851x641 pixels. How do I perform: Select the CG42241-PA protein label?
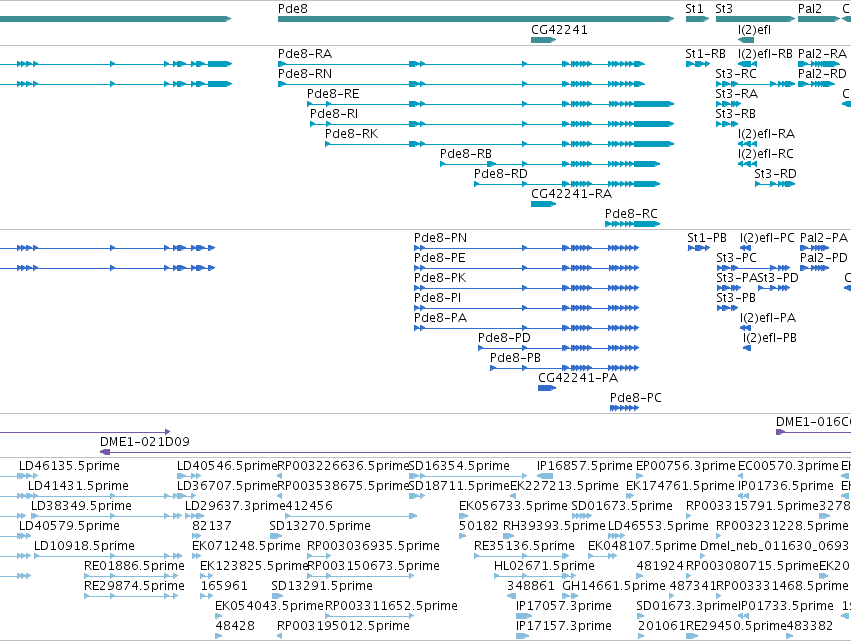coord(578,378)
